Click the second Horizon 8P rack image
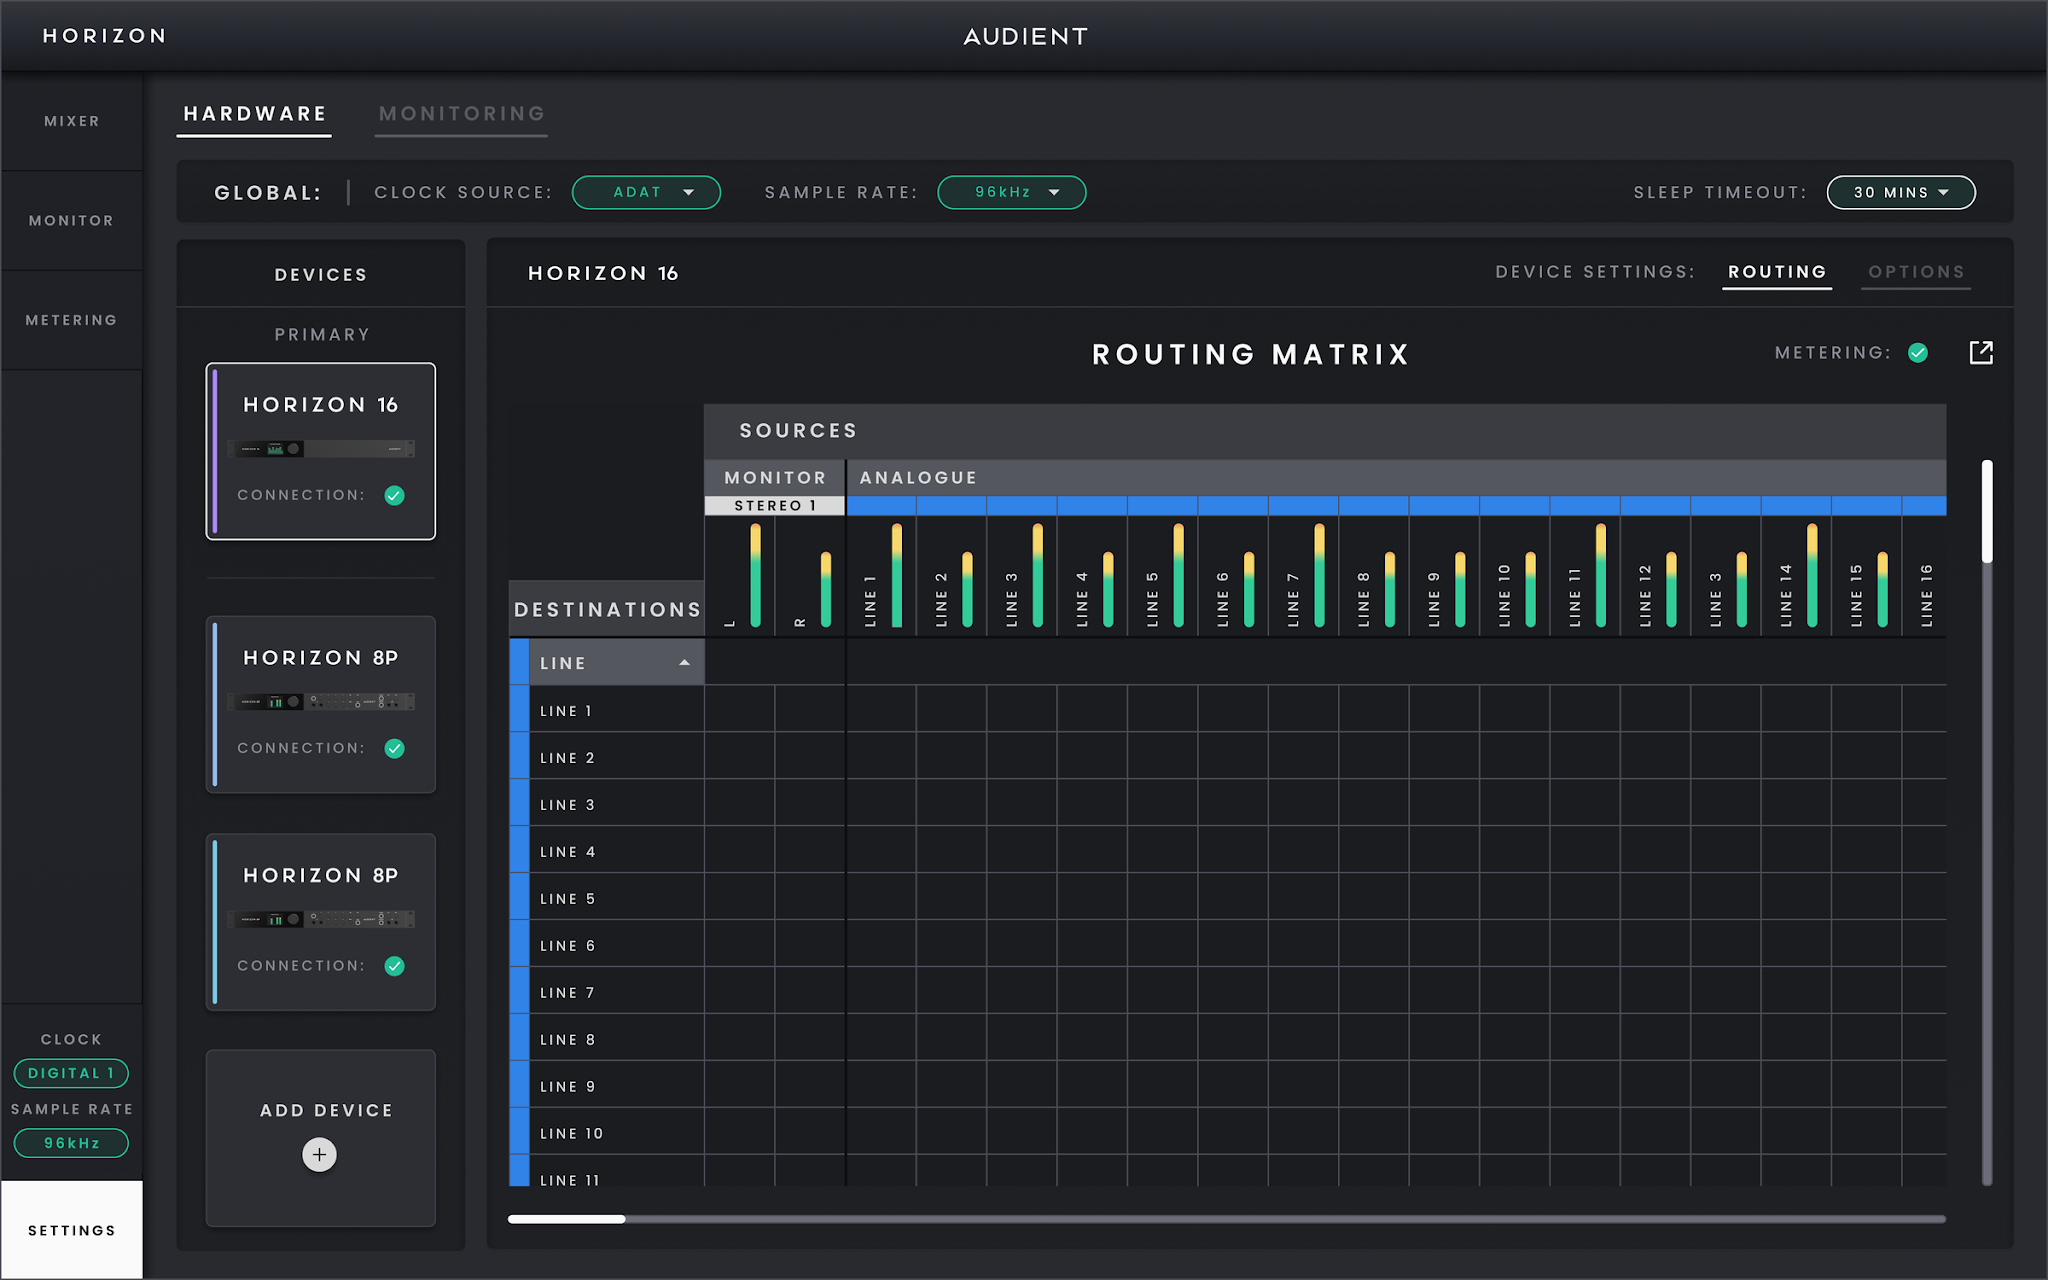This screenshot has width=2048, height=1280. tap(321, 919)
